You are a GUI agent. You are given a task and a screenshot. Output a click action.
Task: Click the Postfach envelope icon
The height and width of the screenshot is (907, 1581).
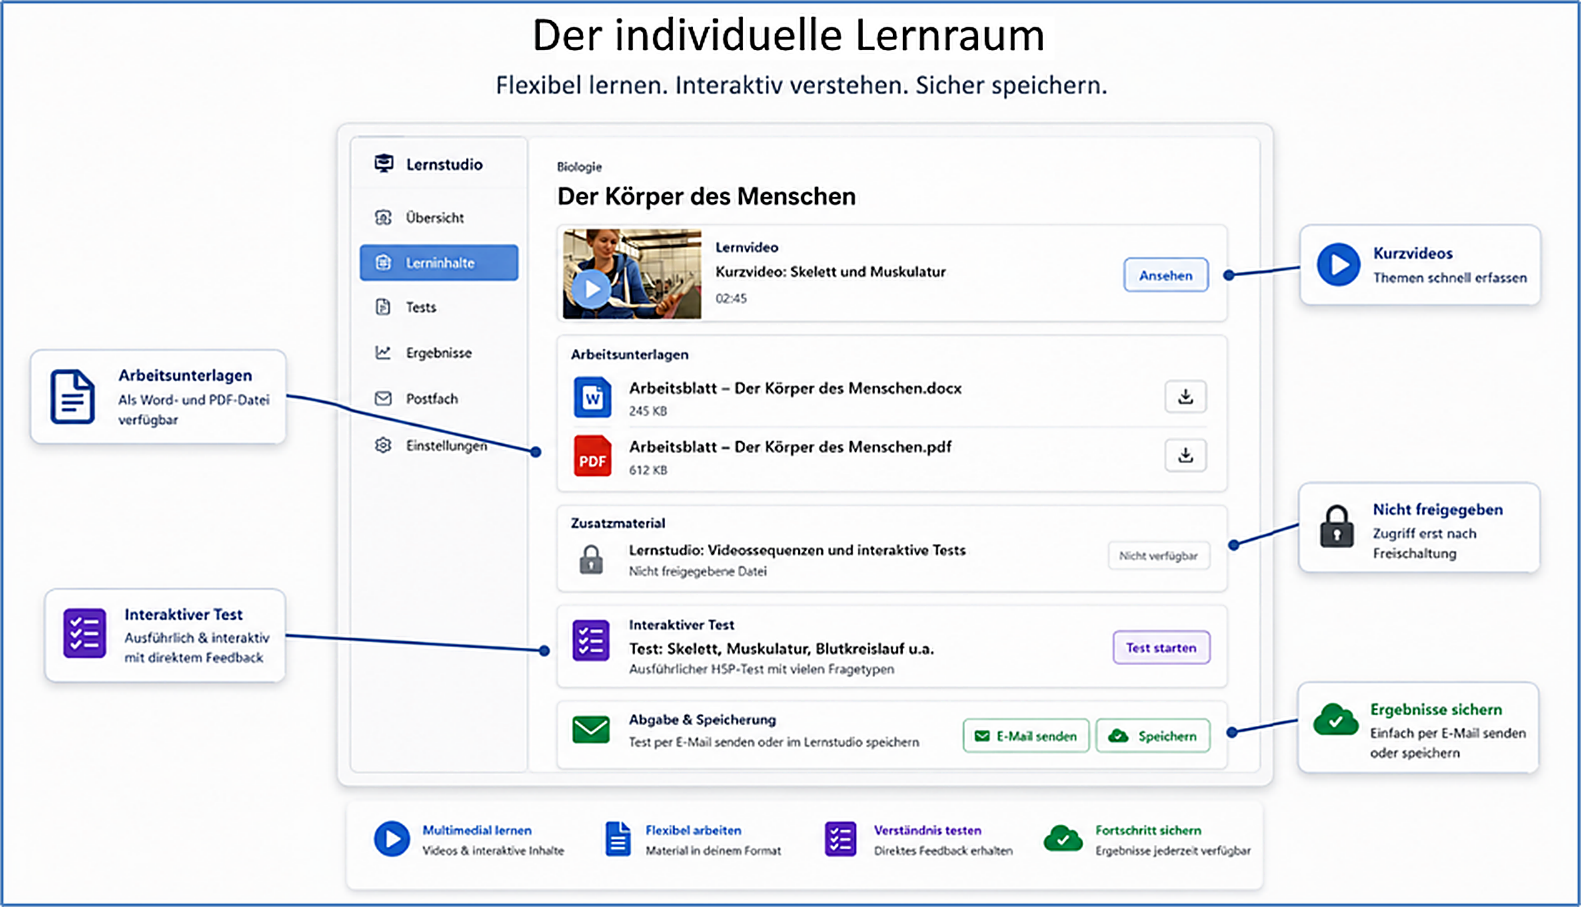pyautogui.click(x=383, y=398)
